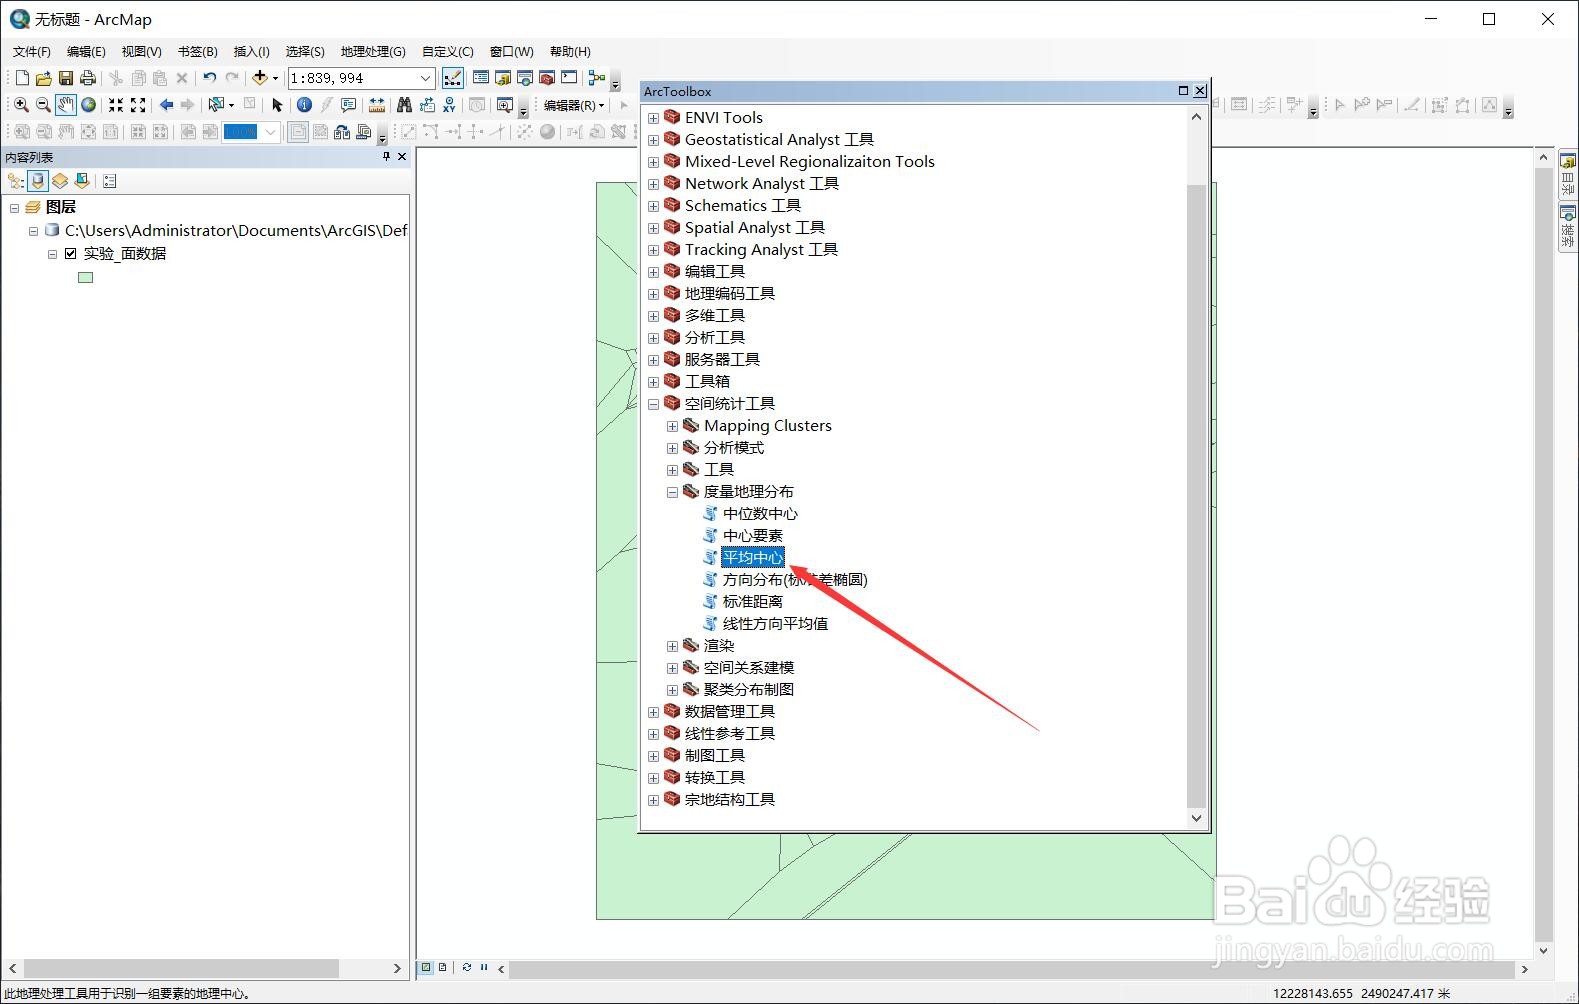Image resolution: width=1579 pixels, height=1004 pixels.
Task: Pause drawing at map bottom
Action: click(484, 967)
